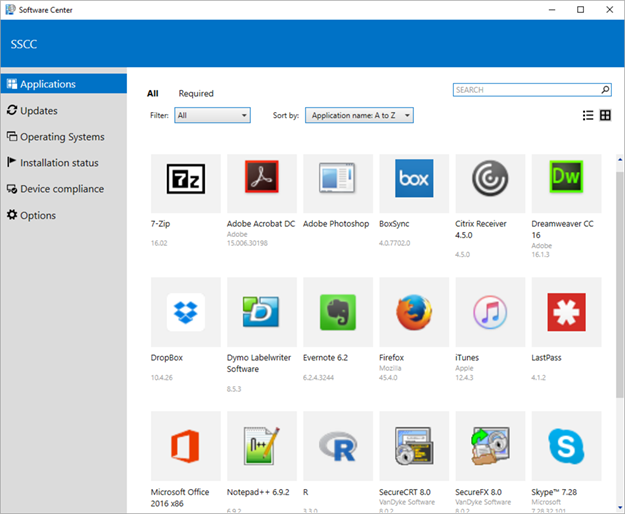Switch to list view icon
Screen dimensions: 625x514
pos(588,116)
